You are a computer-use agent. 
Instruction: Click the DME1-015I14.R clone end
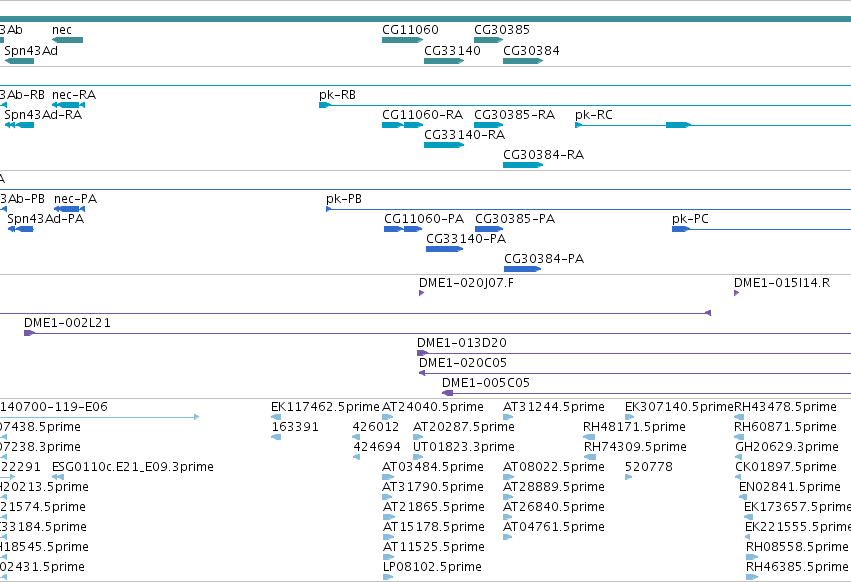point(736,293)
